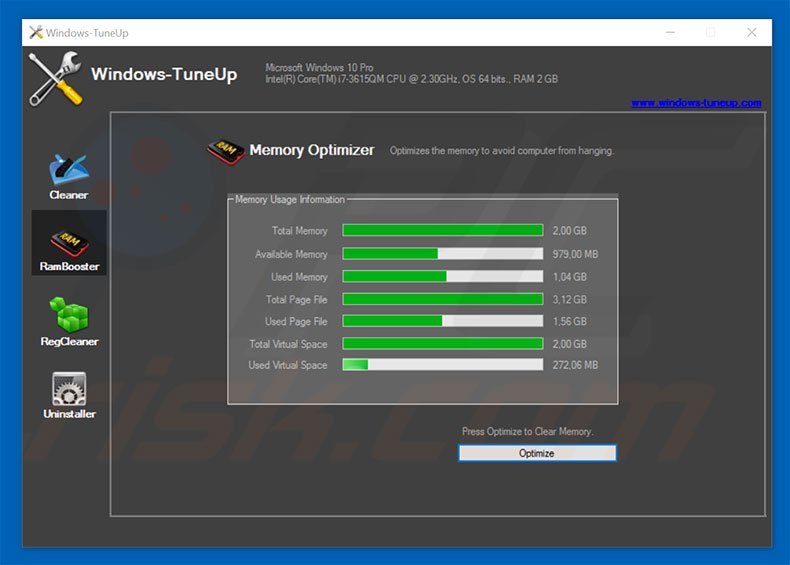Click the Microsoft Windows 10 Pro system text
This screenshot has height=565, width=790.
[319, 68]
